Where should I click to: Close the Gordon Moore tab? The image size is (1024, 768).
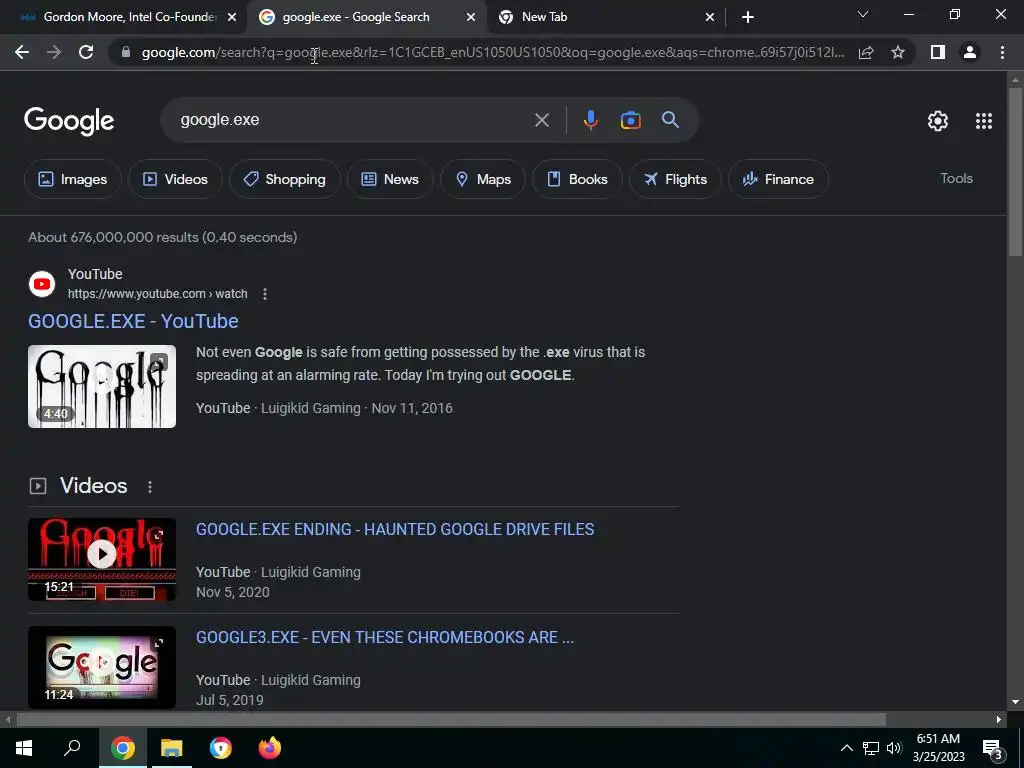click(232, 17)
